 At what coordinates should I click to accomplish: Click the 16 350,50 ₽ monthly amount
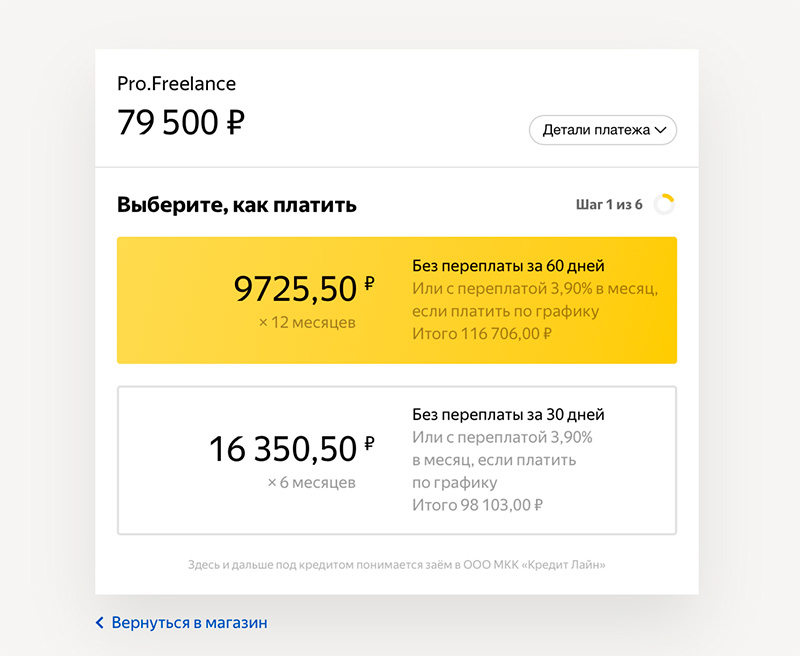[292, 449]
